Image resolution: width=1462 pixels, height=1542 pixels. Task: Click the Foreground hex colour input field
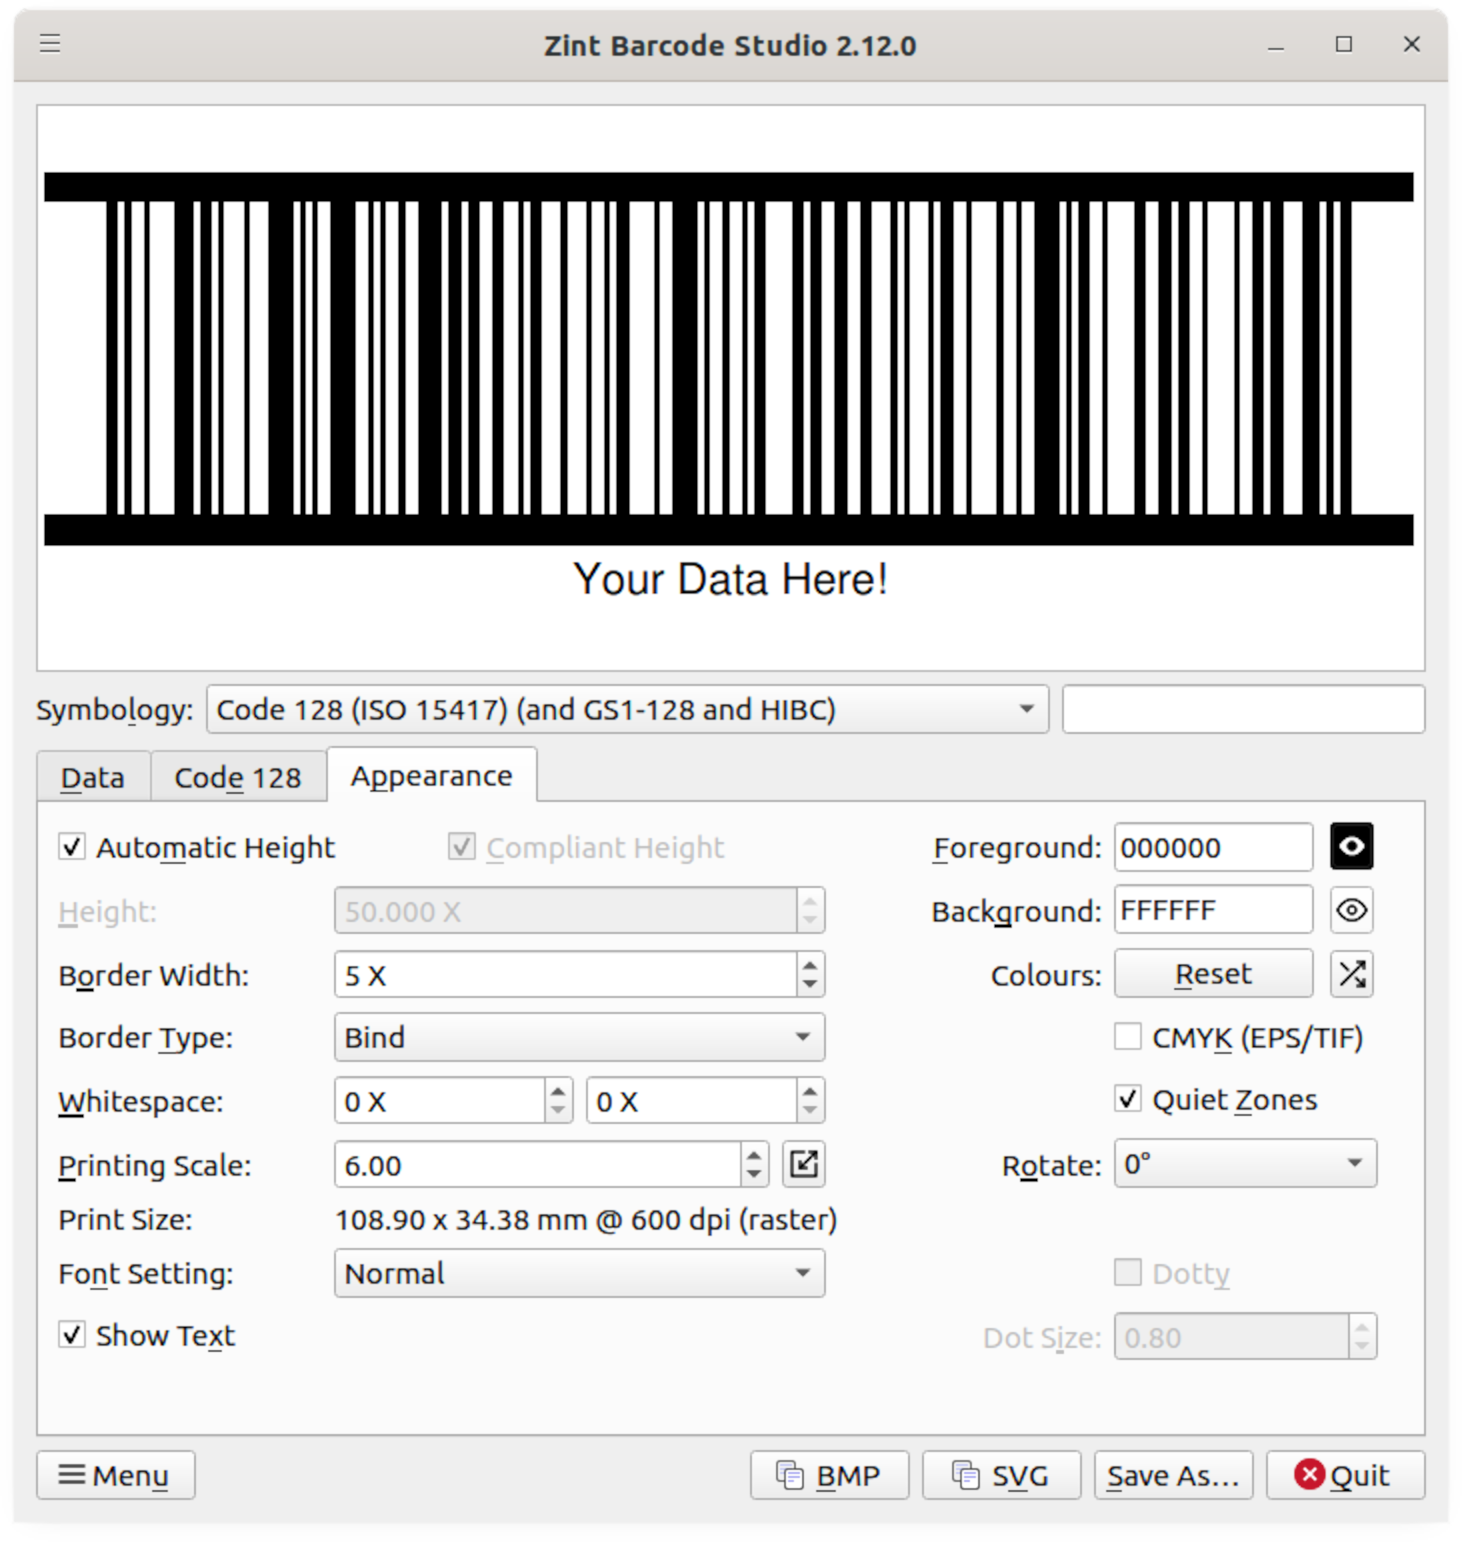(x=1212, y=848)
